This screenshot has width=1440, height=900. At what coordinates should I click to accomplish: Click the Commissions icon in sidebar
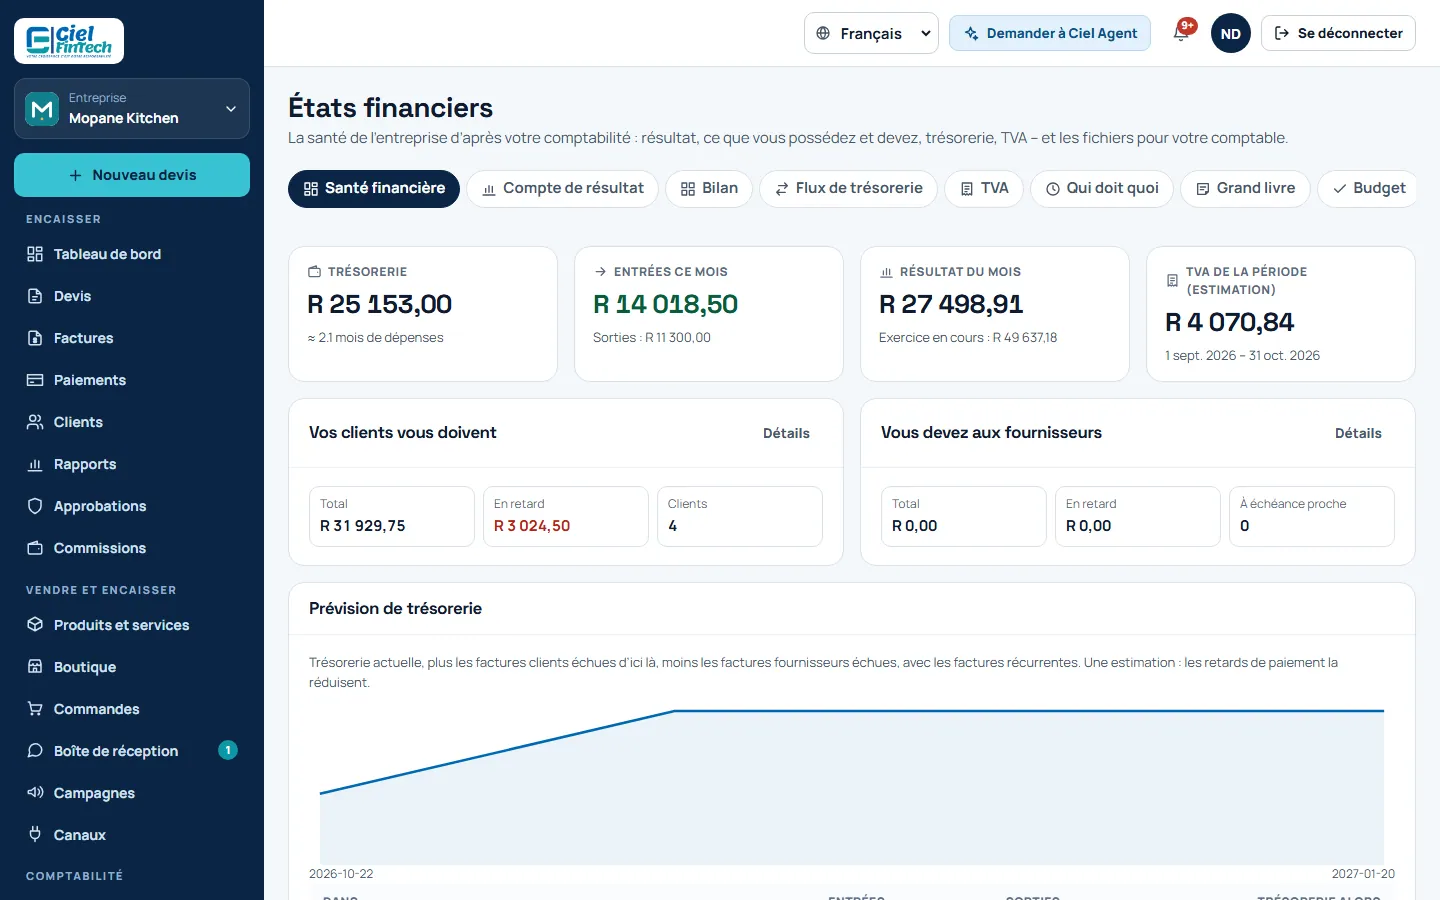[35, 548]
